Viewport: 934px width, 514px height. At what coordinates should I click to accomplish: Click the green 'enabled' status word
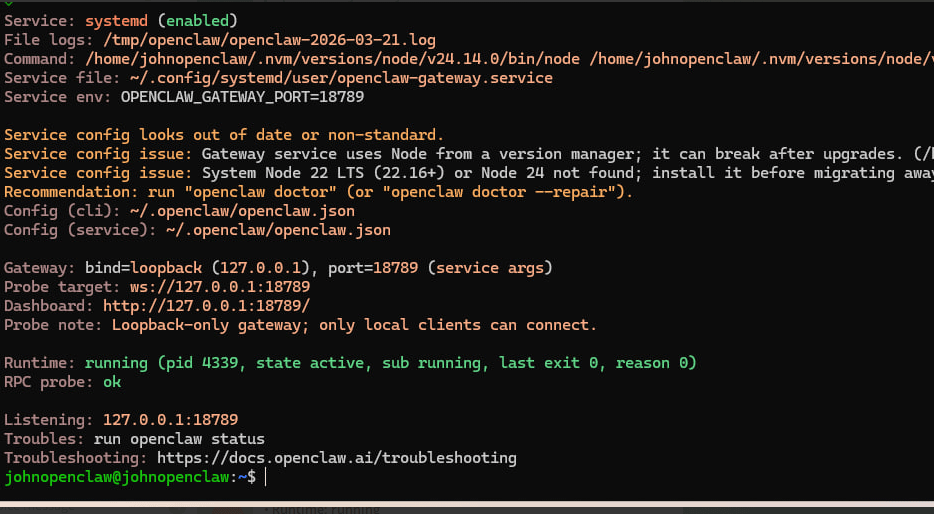197,21
